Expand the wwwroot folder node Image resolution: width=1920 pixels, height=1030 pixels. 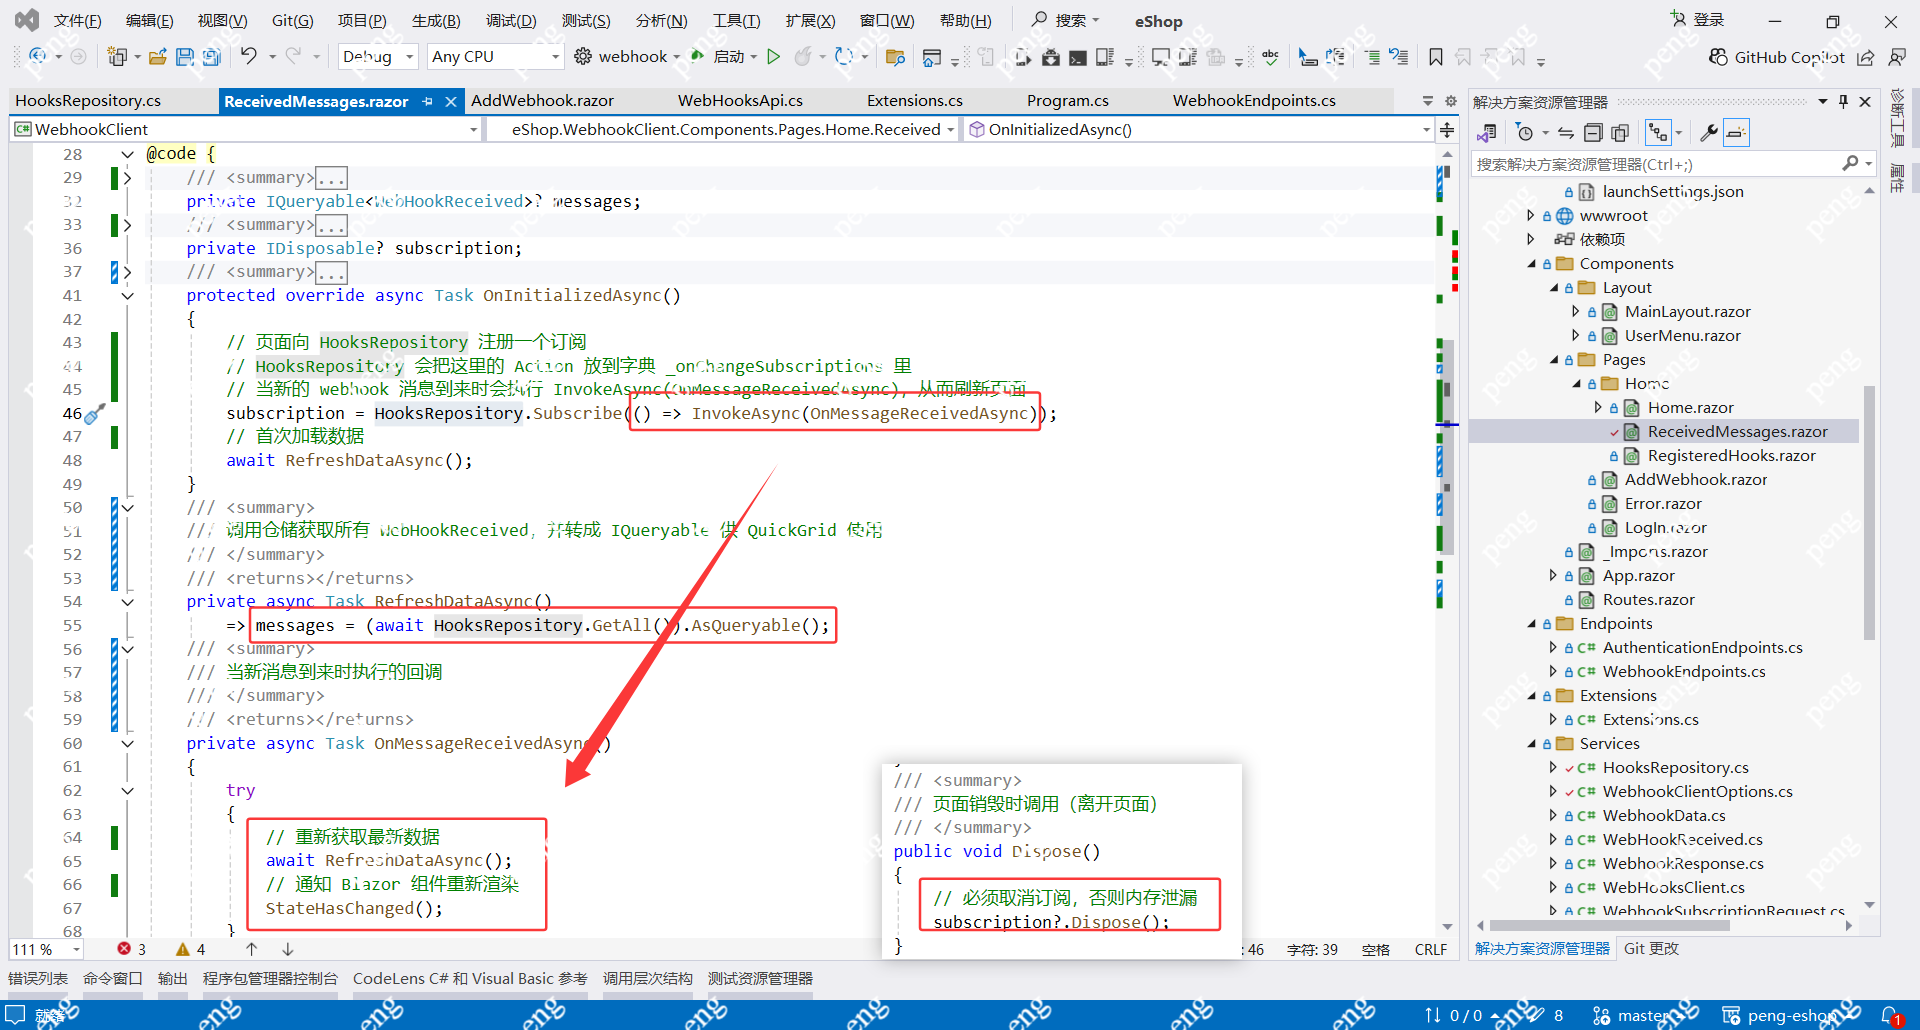pyautogui.click(x=1531, y=216)
